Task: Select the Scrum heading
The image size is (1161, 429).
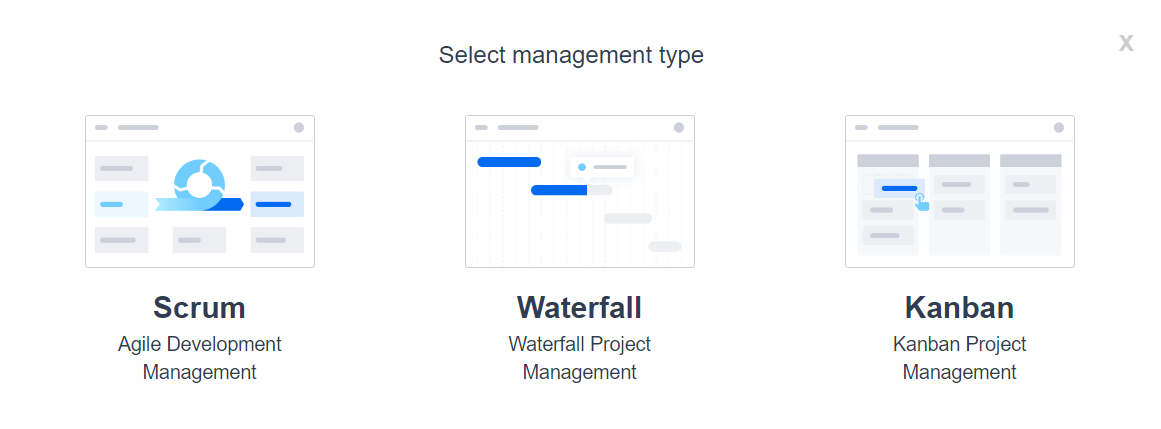Action: click(x=199, y=307)
